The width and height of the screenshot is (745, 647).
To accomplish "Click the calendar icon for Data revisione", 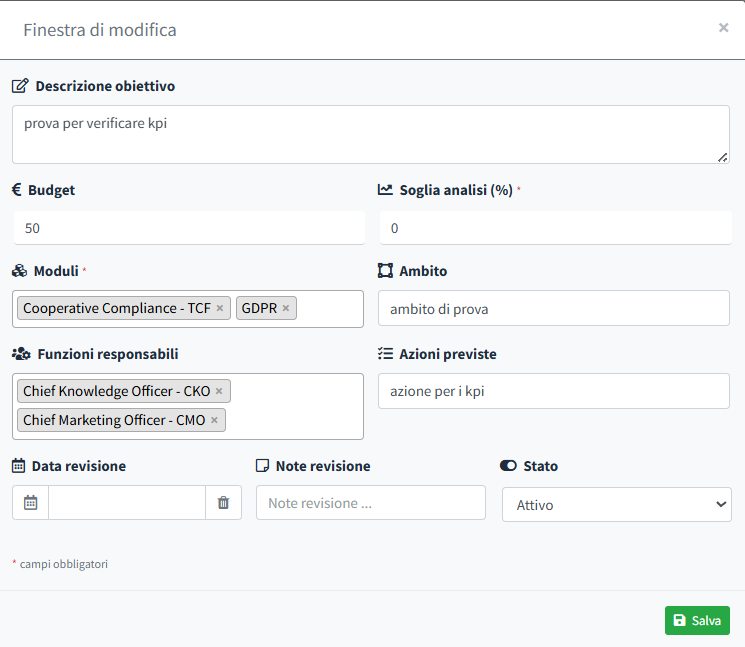I will (30, 503).
